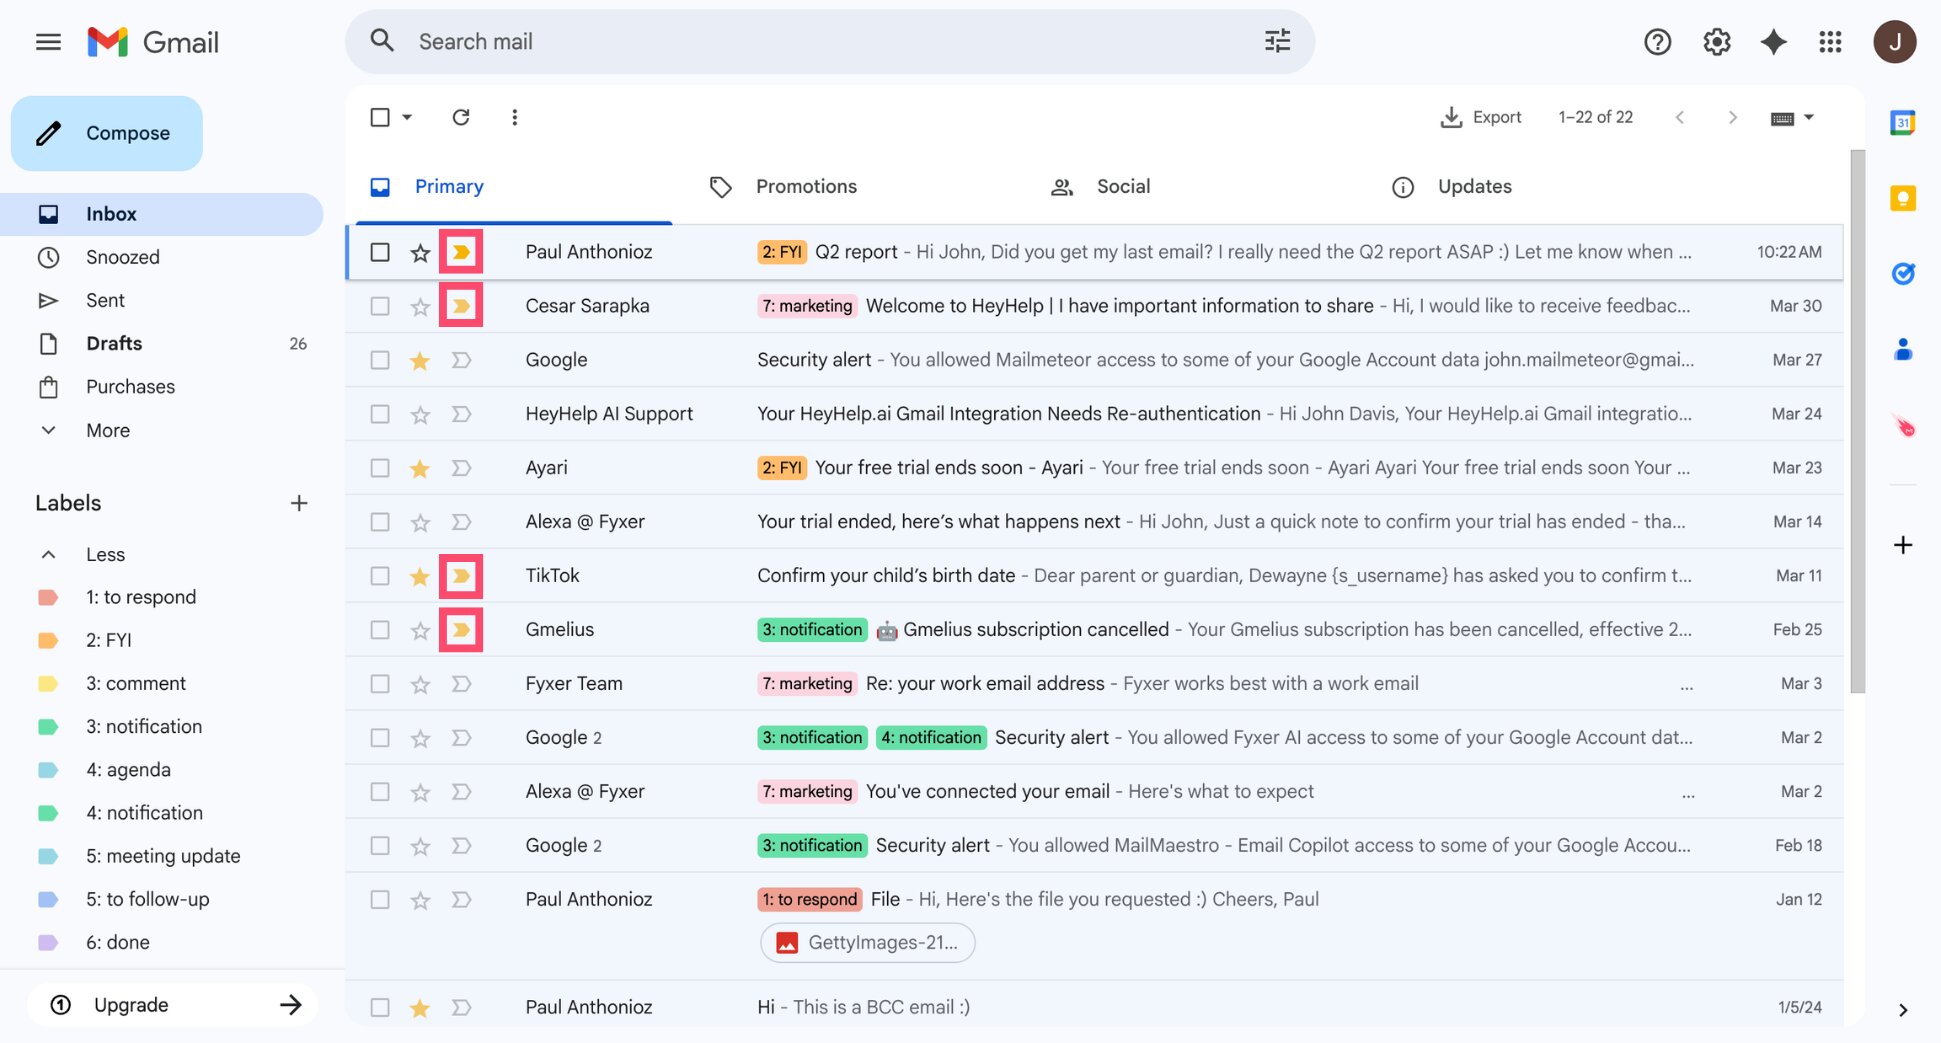
Task: Open the '5: meeting update' label
Action: (162, 856)
